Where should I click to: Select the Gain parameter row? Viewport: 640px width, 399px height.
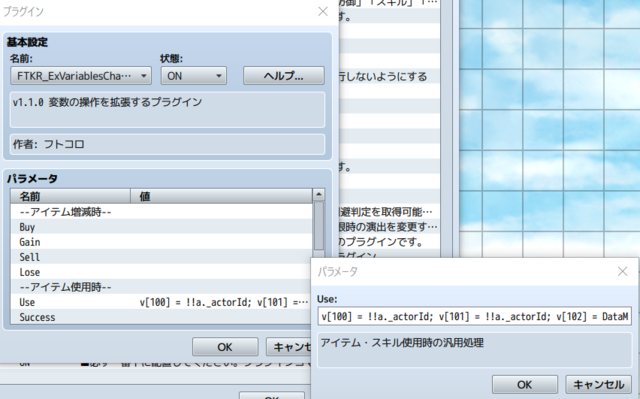[161, 242]
